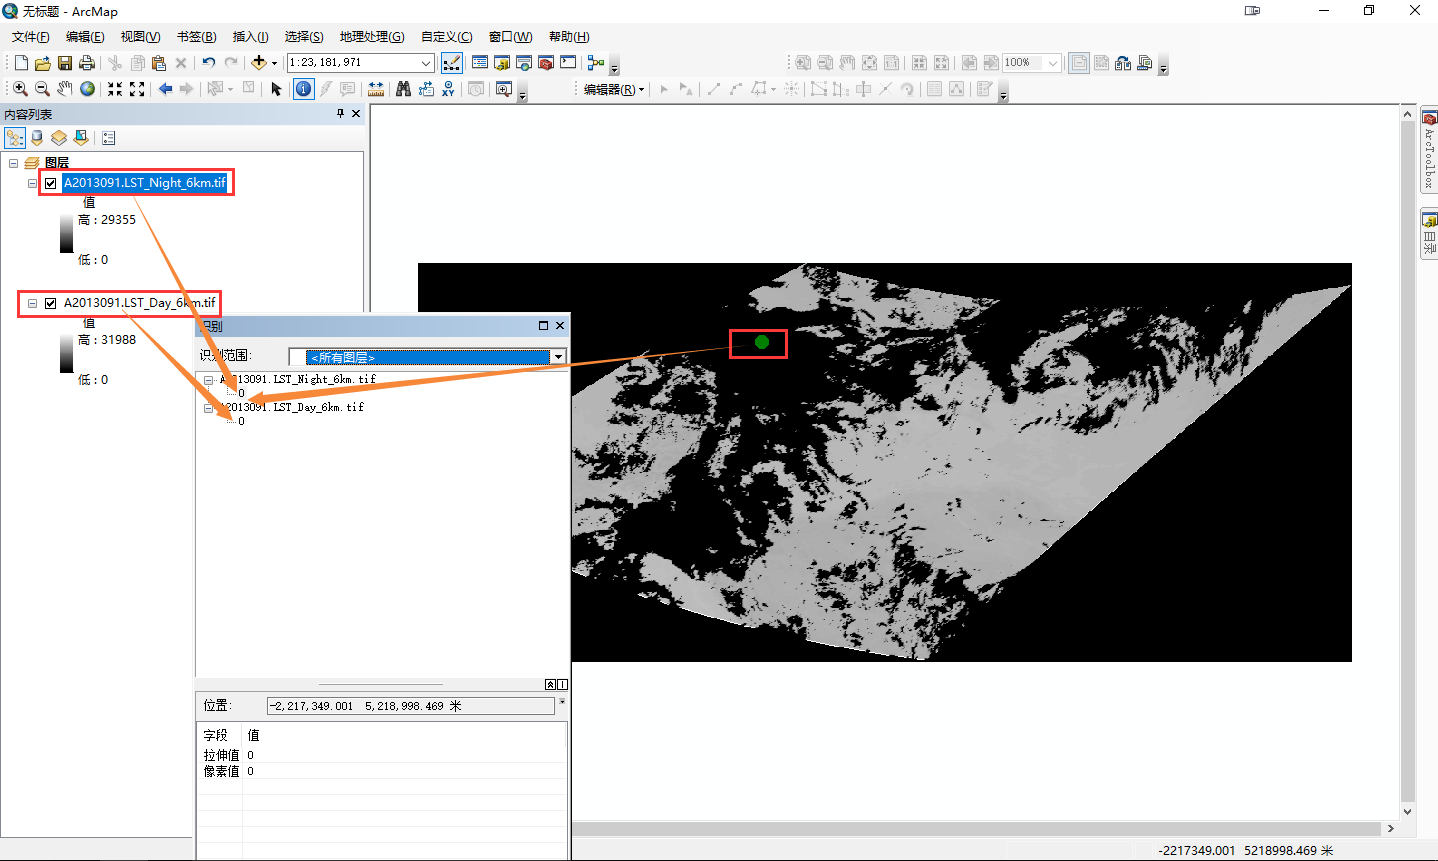Open the 文件 menu
Viewport: 1438px width, 861px height.
coord(29,36)
